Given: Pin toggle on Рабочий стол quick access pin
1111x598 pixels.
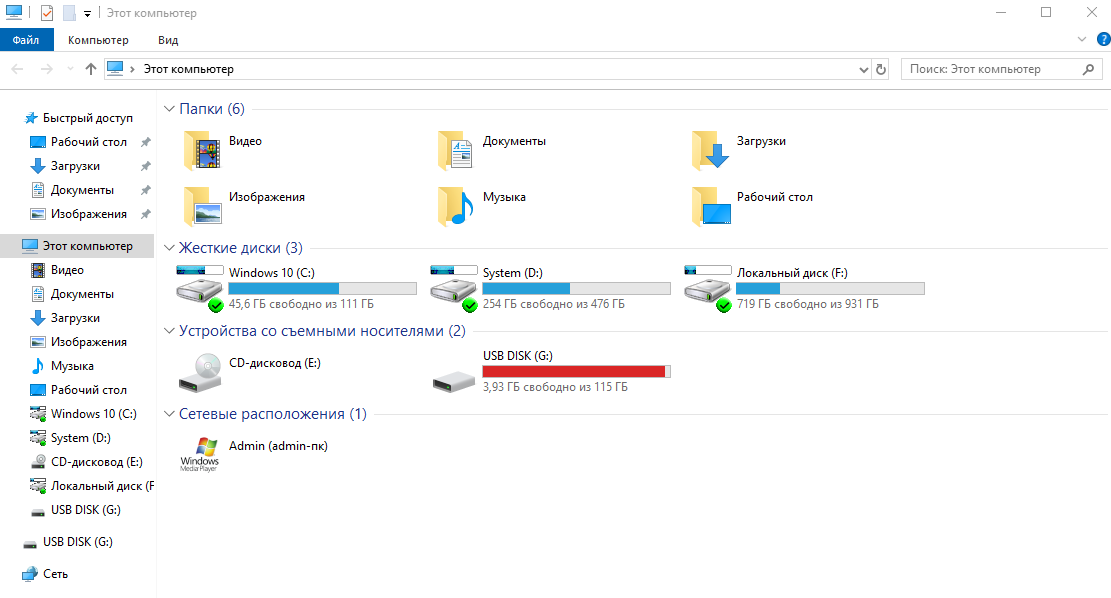Looking at the screenshot, I should [x=145, y=141].
